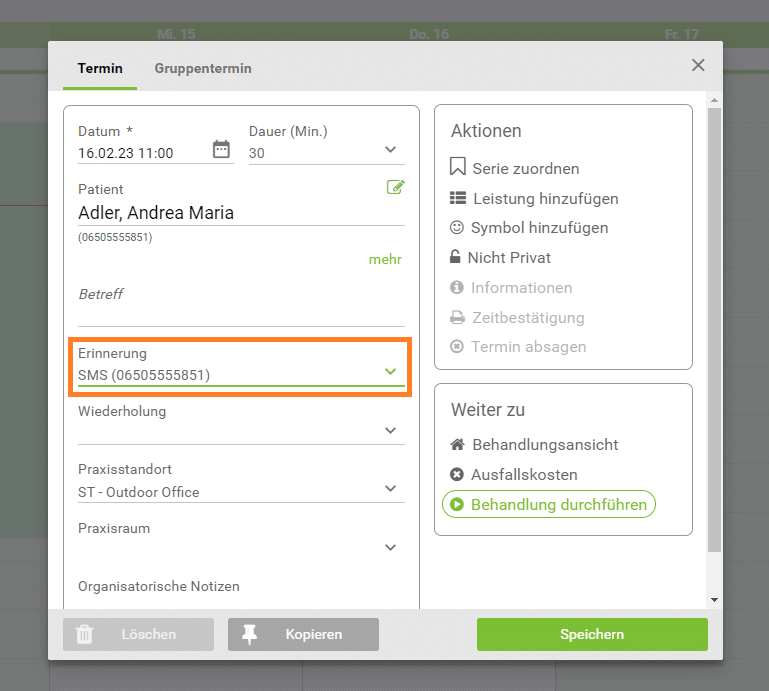This screenshot has width=769, height=691.
Task: Expand the Praxisraum dropdown
Action: [390, 547]
